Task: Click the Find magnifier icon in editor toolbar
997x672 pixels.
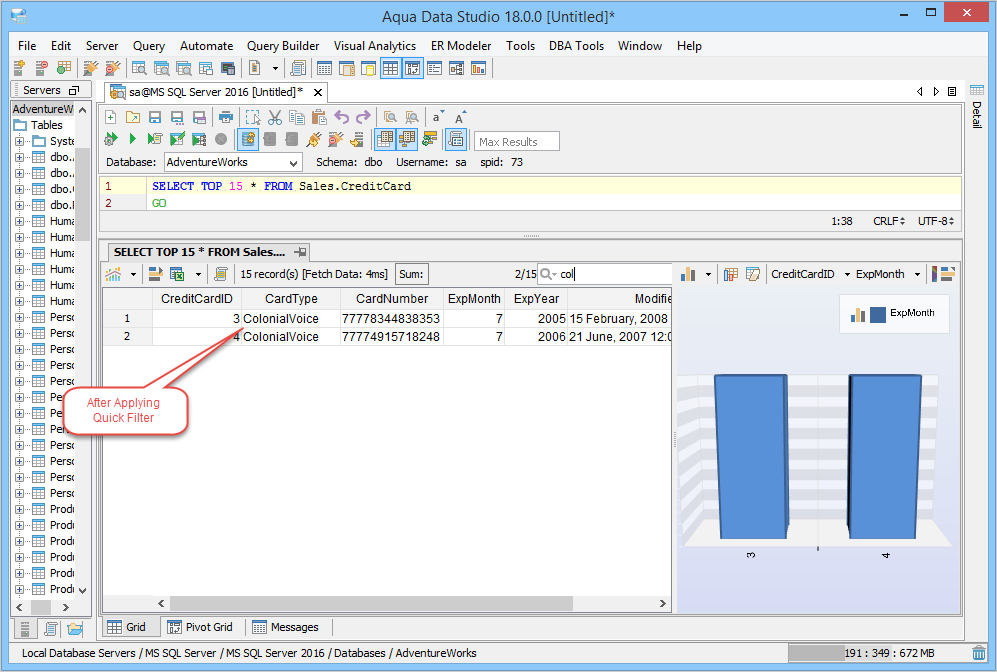Action: pyautogui.click(x=390, y=117)
